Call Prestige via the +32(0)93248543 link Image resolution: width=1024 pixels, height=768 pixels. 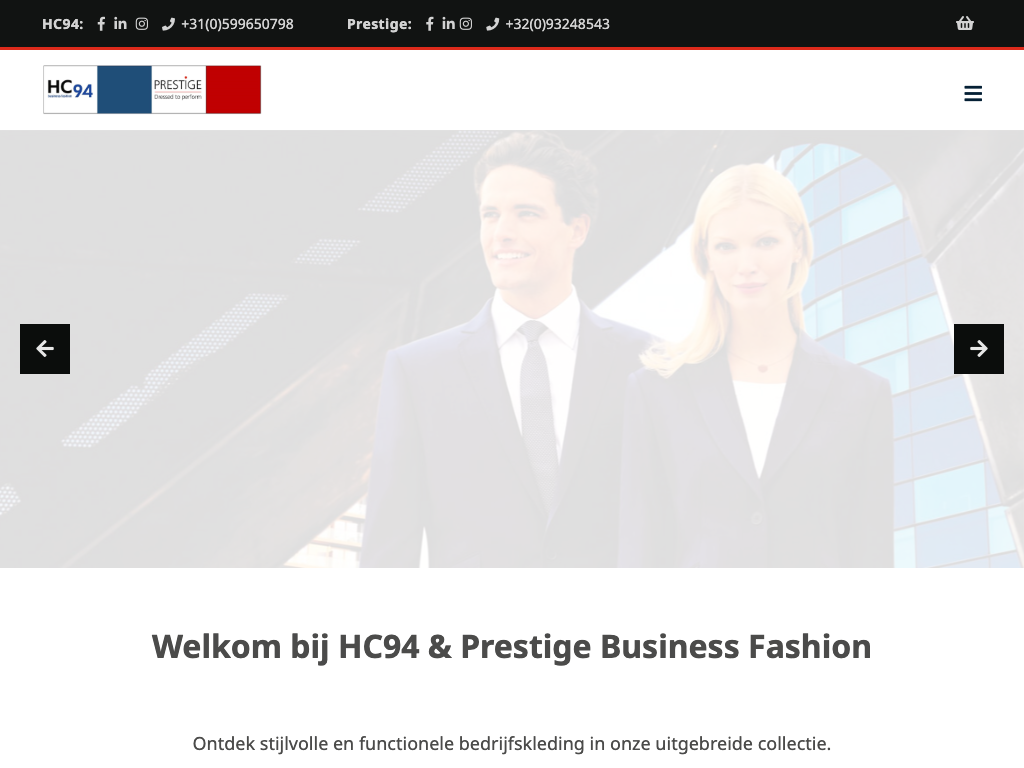click(557, 24)
